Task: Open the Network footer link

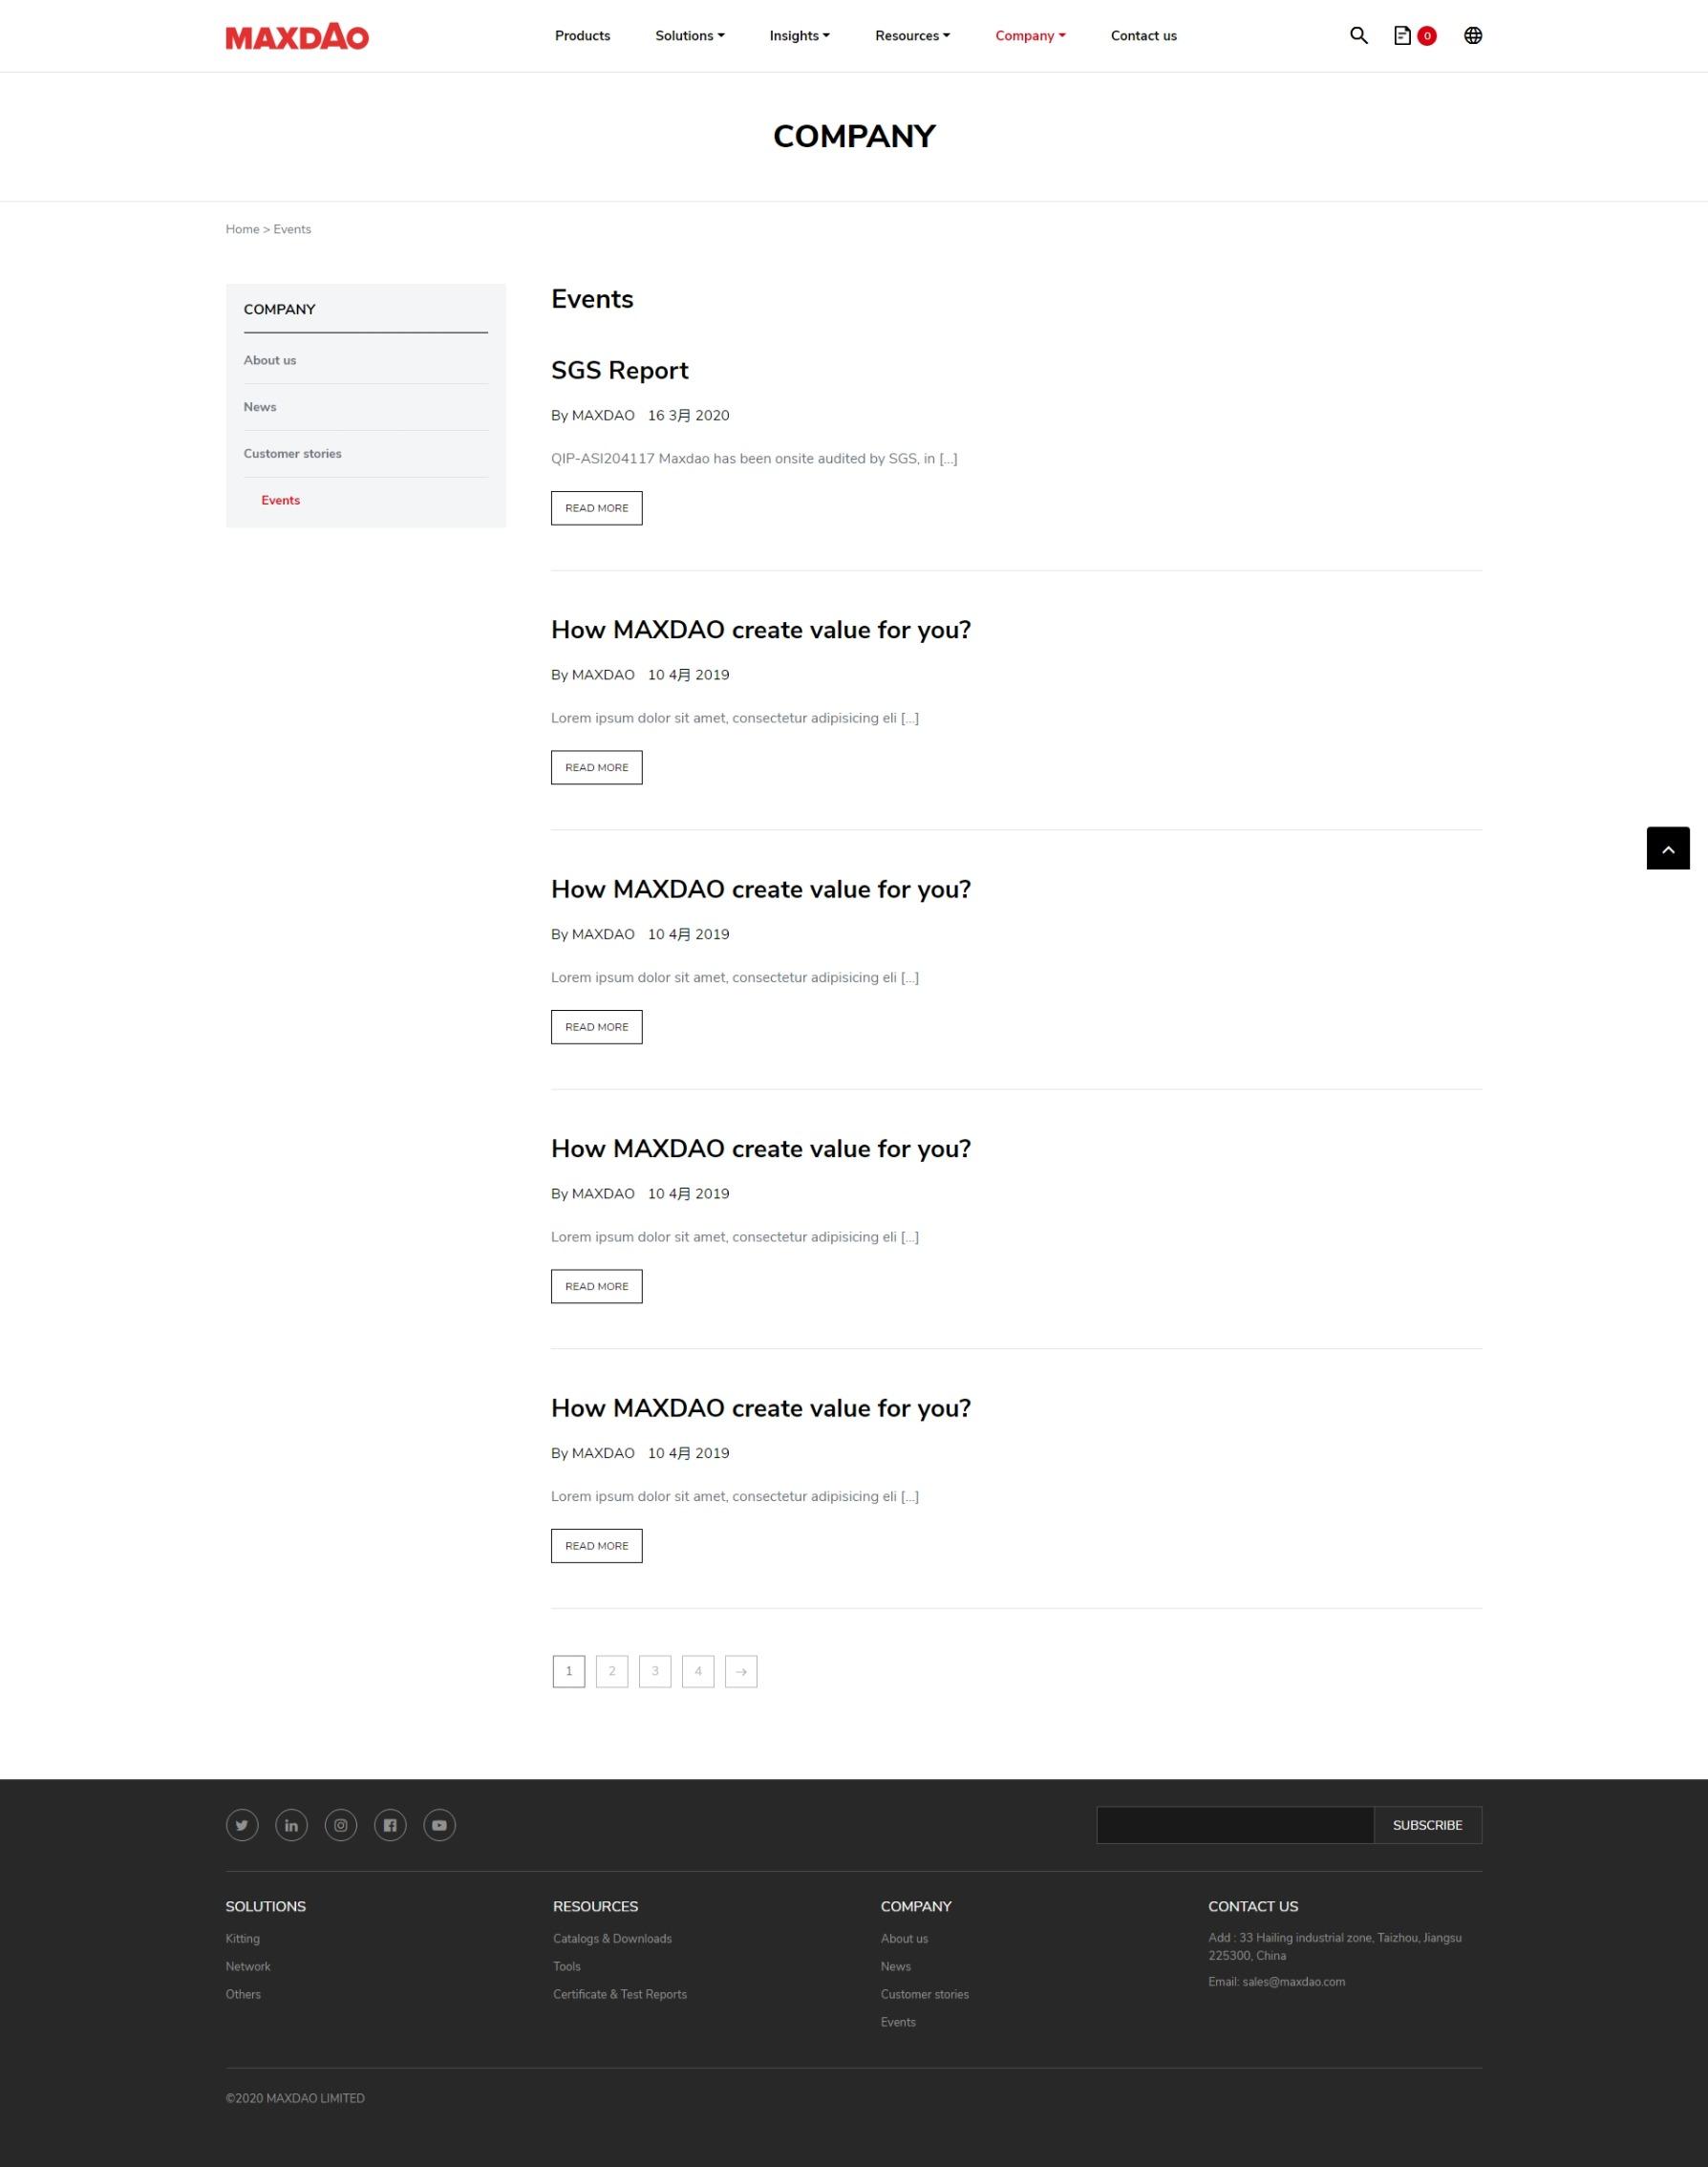Action: (248, 1966)
